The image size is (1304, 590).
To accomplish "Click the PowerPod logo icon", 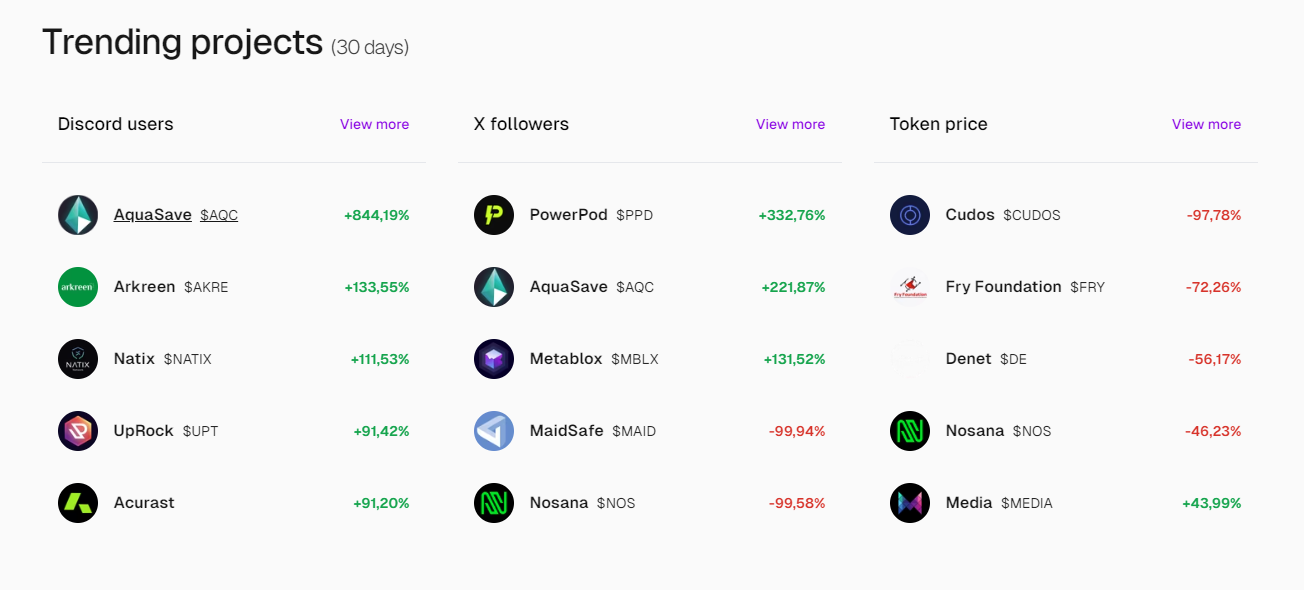I will 494,215.
